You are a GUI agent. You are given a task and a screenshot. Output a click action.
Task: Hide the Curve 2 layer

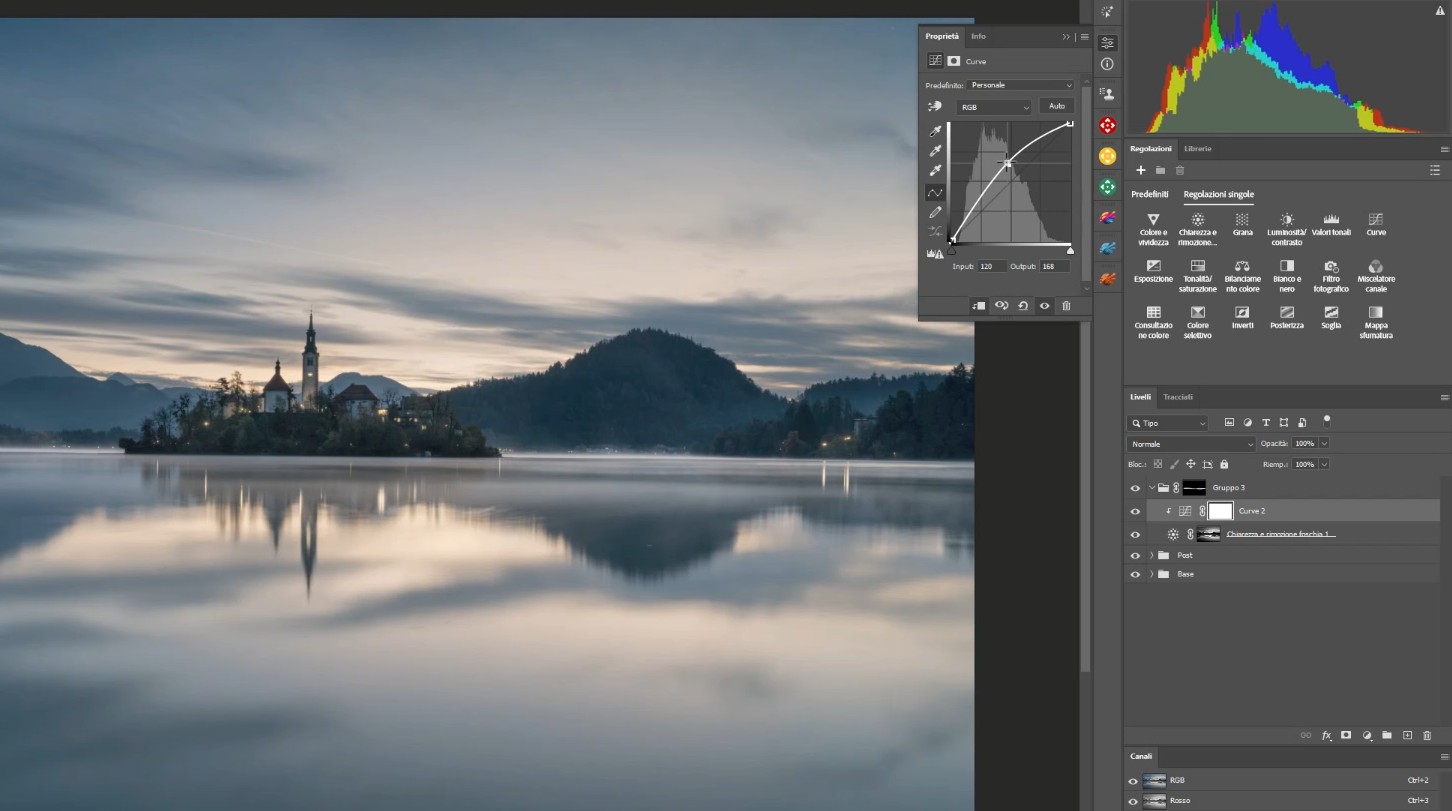click(x=1134, y=511)
